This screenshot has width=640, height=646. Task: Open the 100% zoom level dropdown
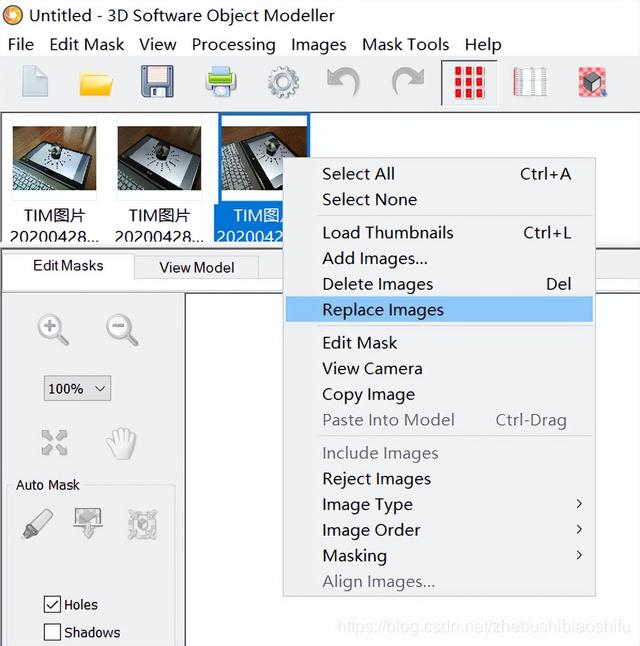(77, 388)
